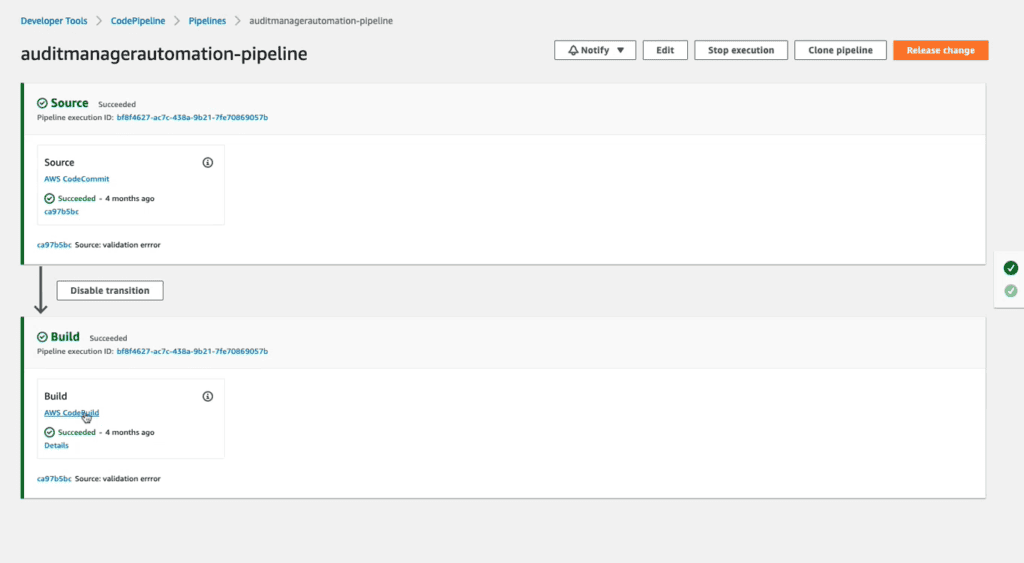
Task: Click the Release change button
Action: click(x=940, y=50)
